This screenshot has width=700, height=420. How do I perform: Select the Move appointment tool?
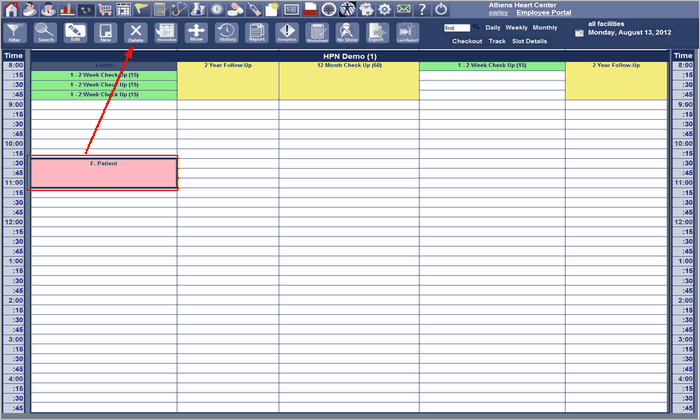196,32
